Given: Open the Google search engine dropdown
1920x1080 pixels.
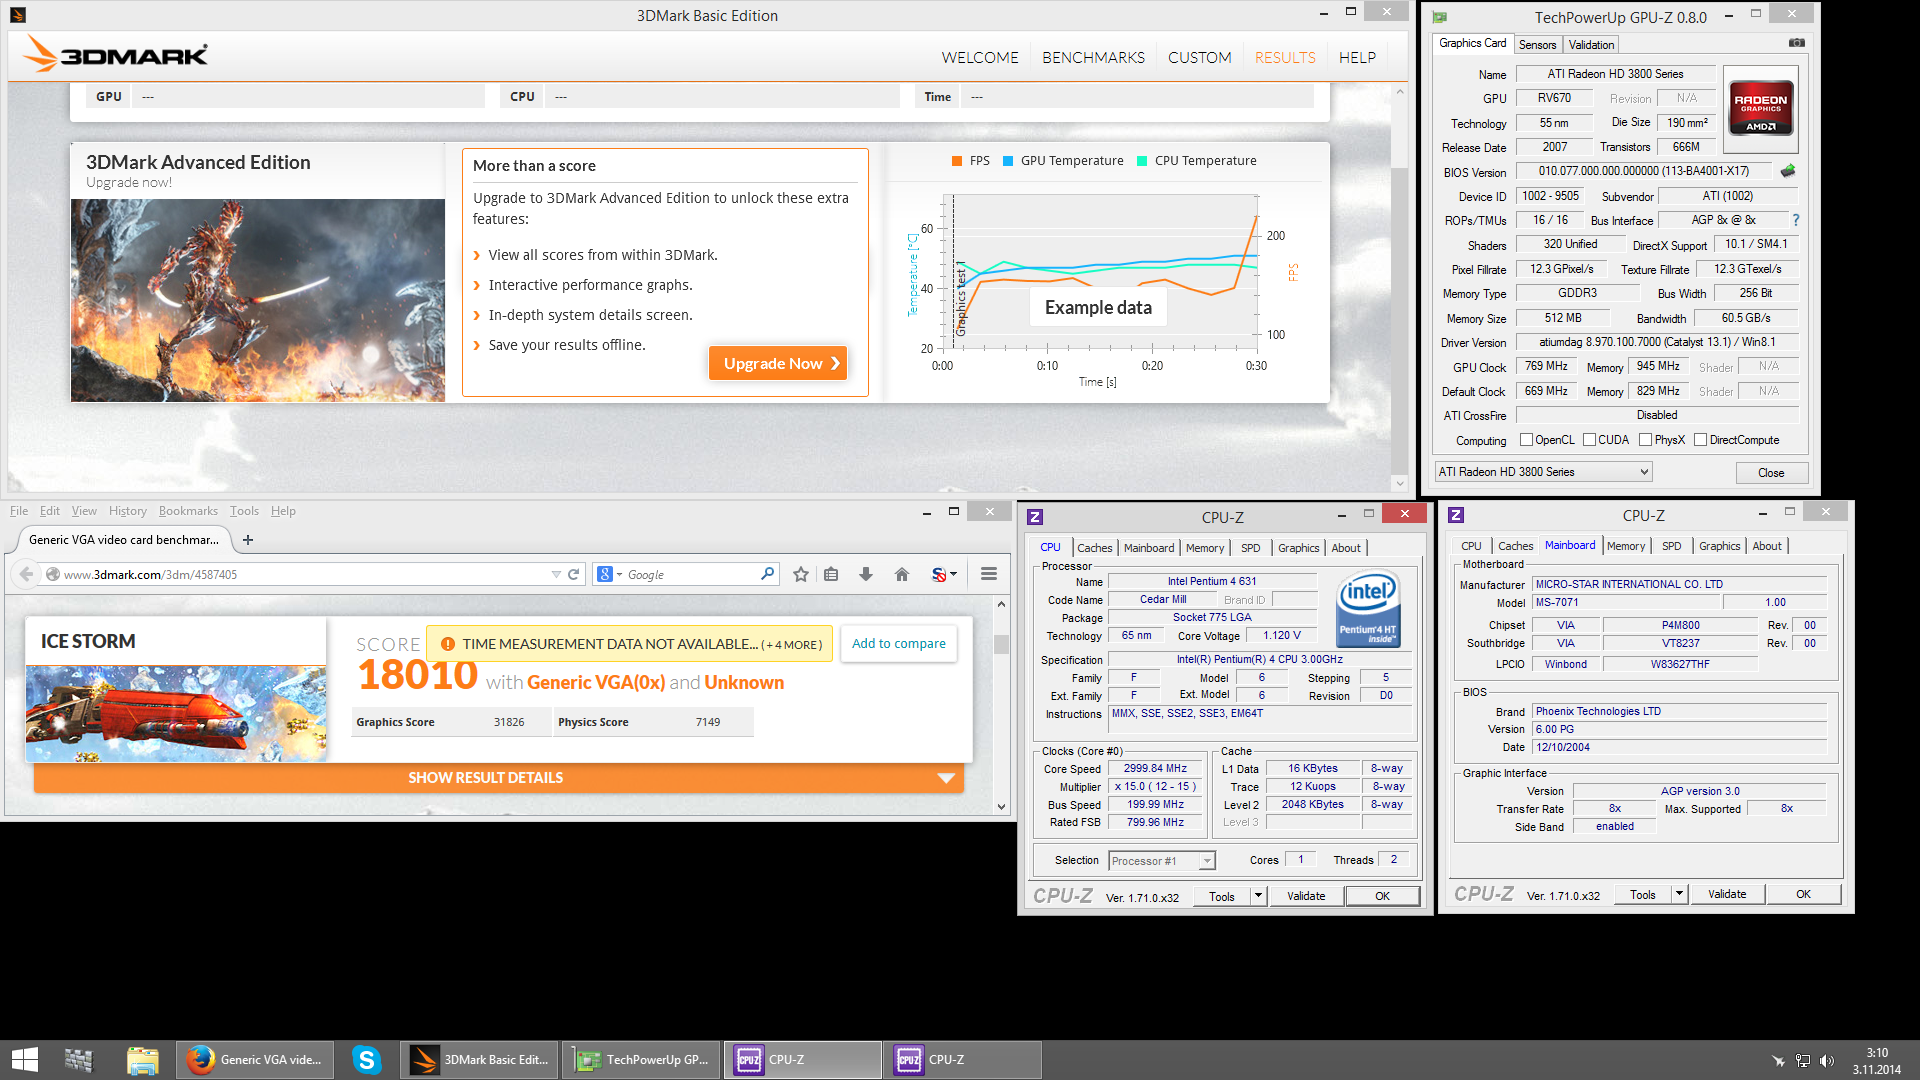Looking at the screenshot, I should pyautogui.click(x=620, y=574).
